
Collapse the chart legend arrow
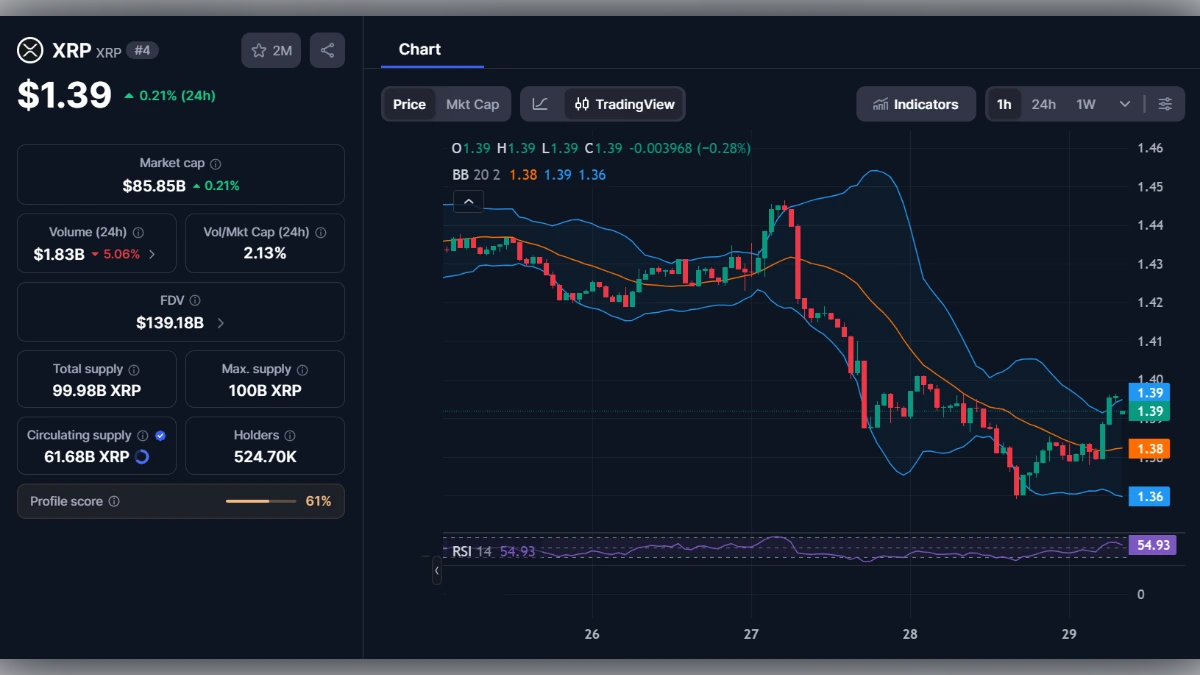coord(468,201)
